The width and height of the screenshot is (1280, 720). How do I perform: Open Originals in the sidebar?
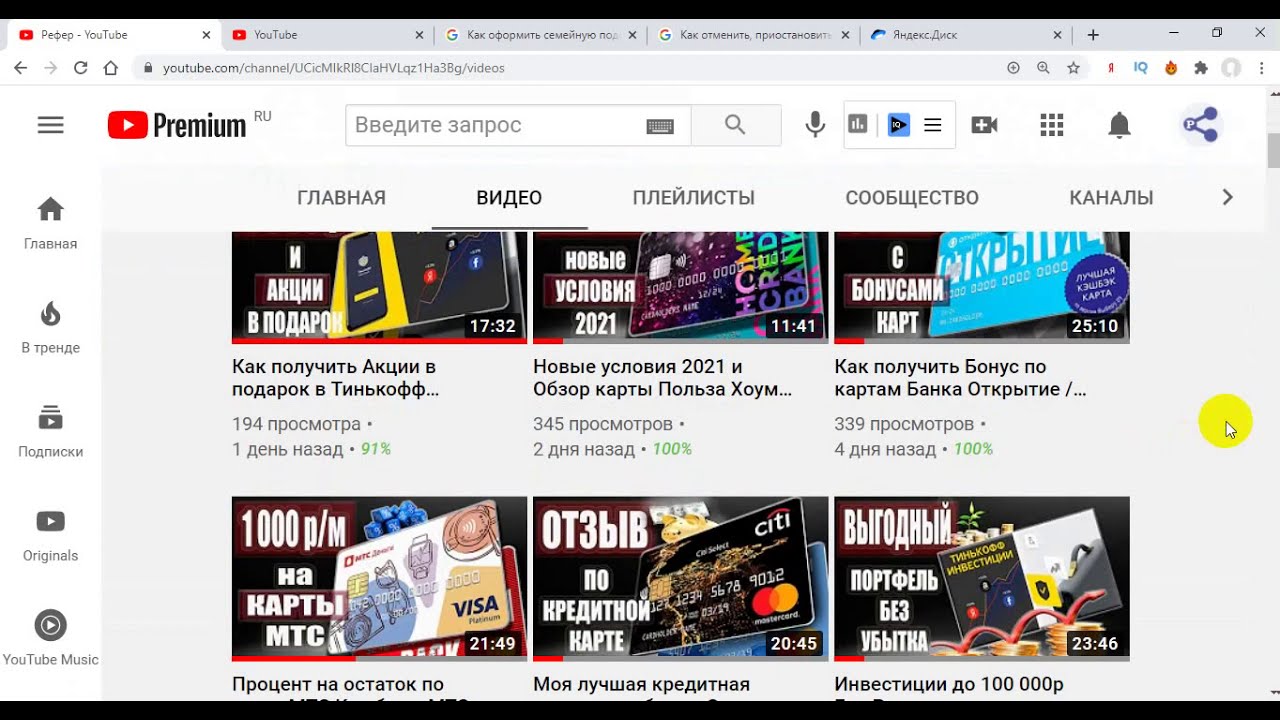[50, 536]
